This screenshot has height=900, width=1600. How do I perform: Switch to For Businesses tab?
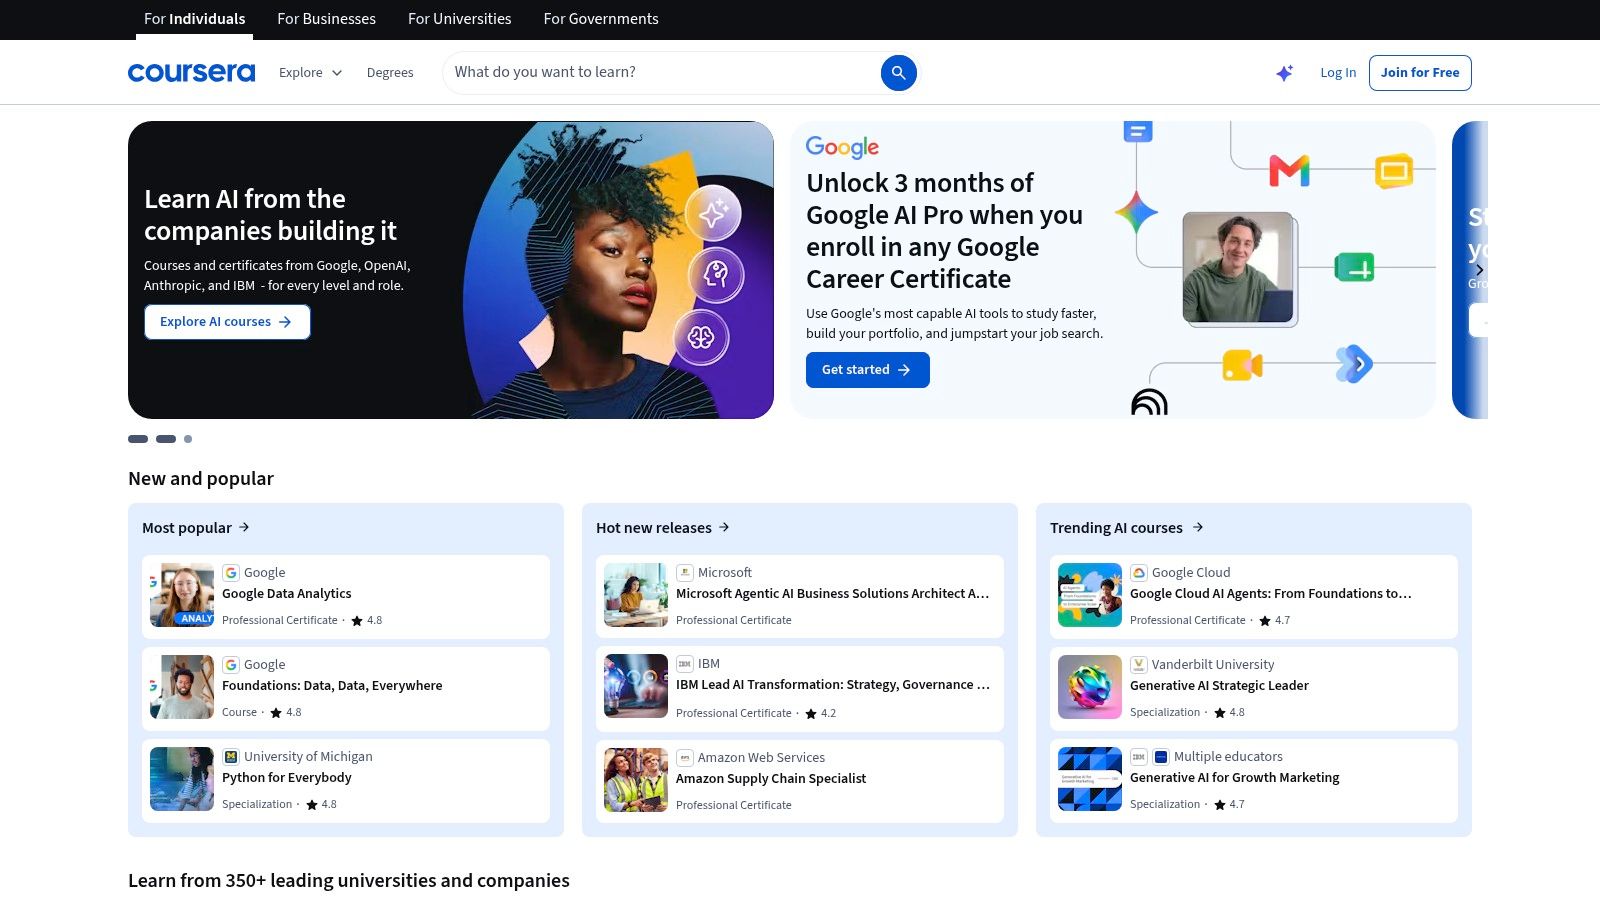pos(326,19)
